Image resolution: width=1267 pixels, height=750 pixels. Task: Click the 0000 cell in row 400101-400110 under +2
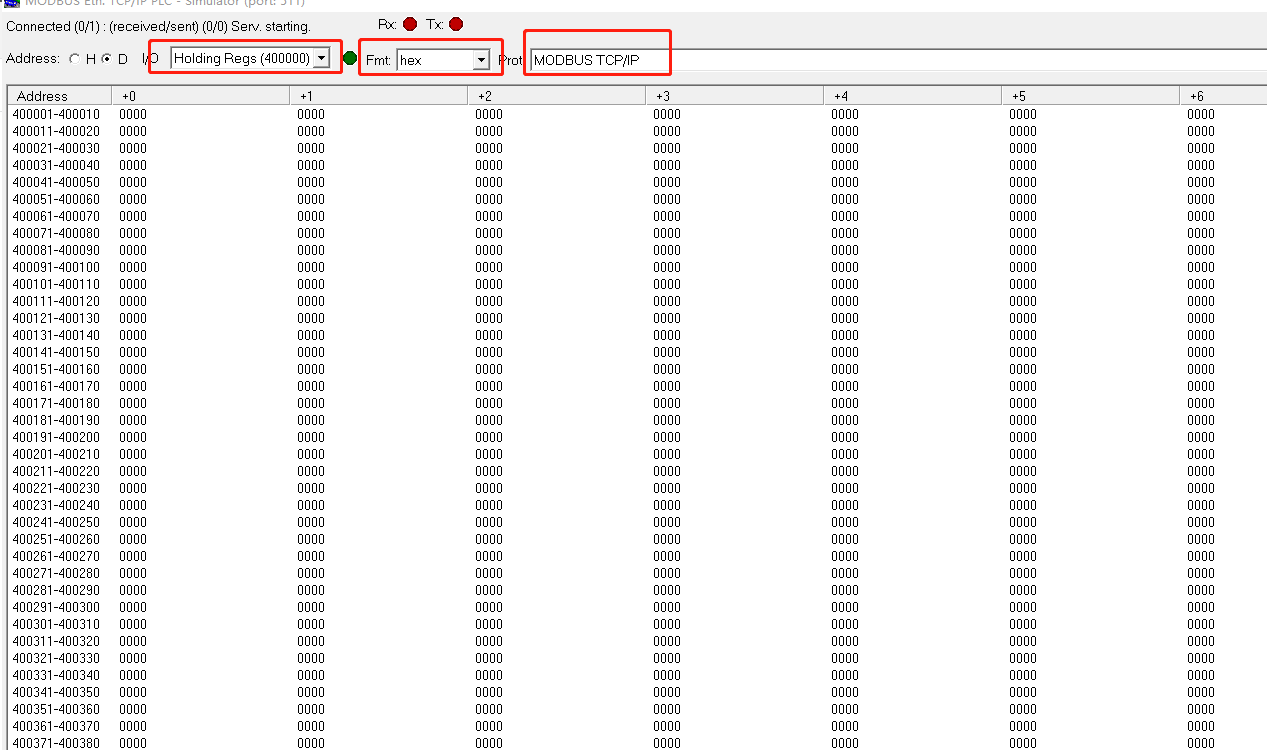point(488,284)
